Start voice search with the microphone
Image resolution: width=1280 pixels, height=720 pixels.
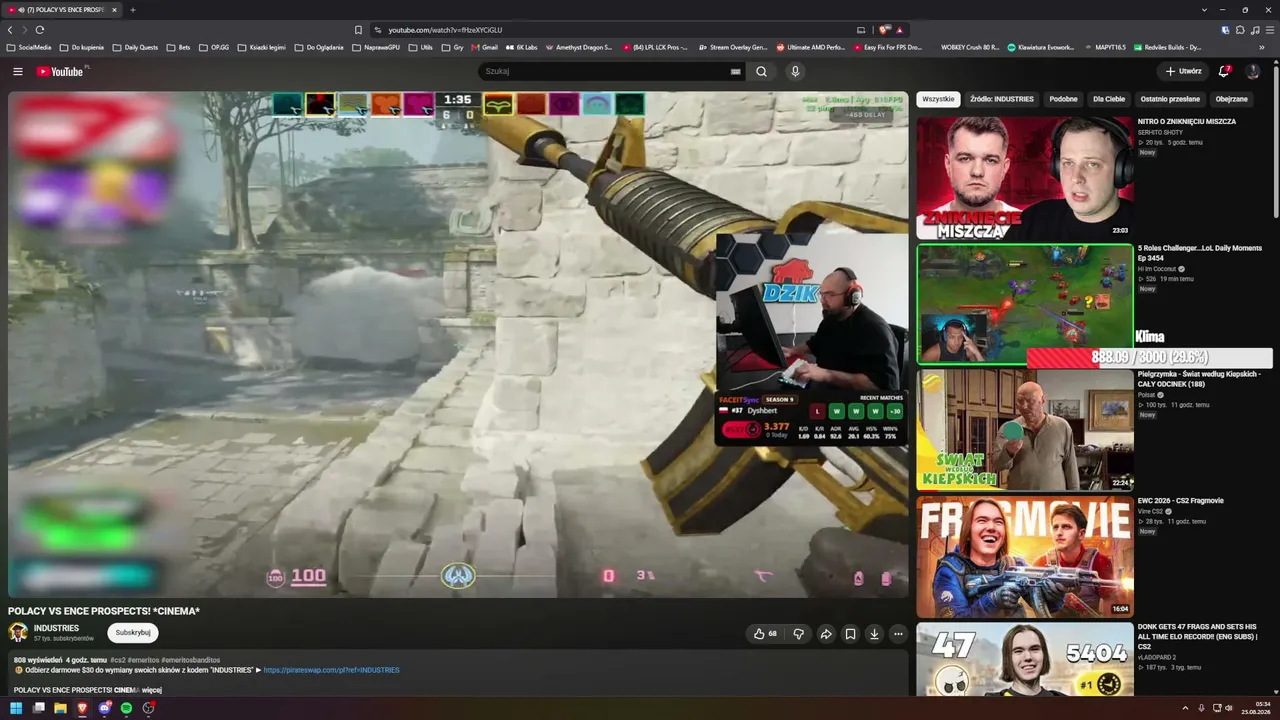point(795,71)
